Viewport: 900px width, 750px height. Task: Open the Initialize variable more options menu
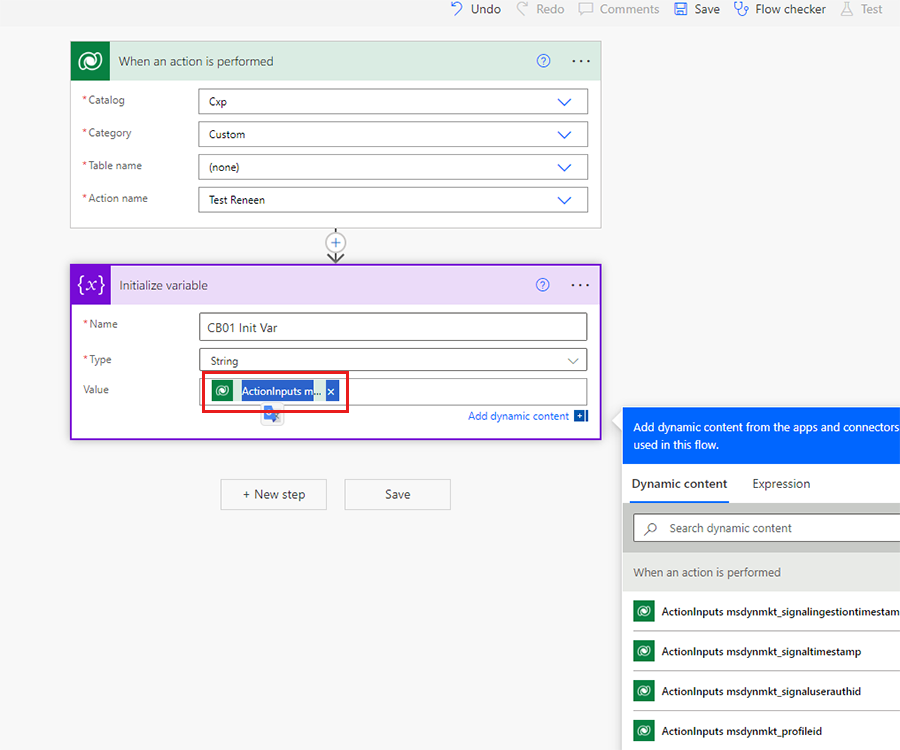tap(580, 285)
